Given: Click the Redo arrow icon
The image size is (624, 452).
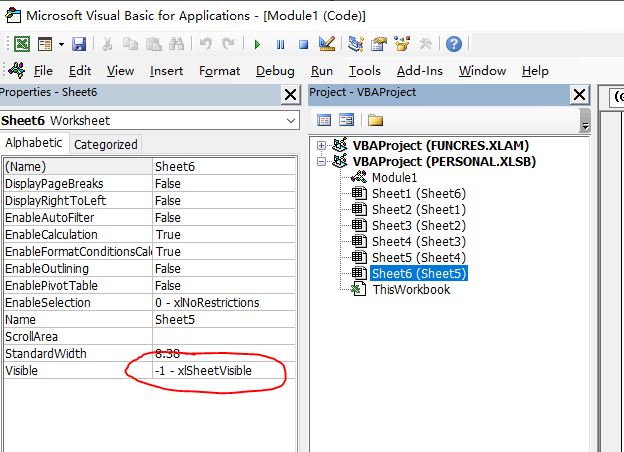Looking at the screenshot, I should 228,44.
